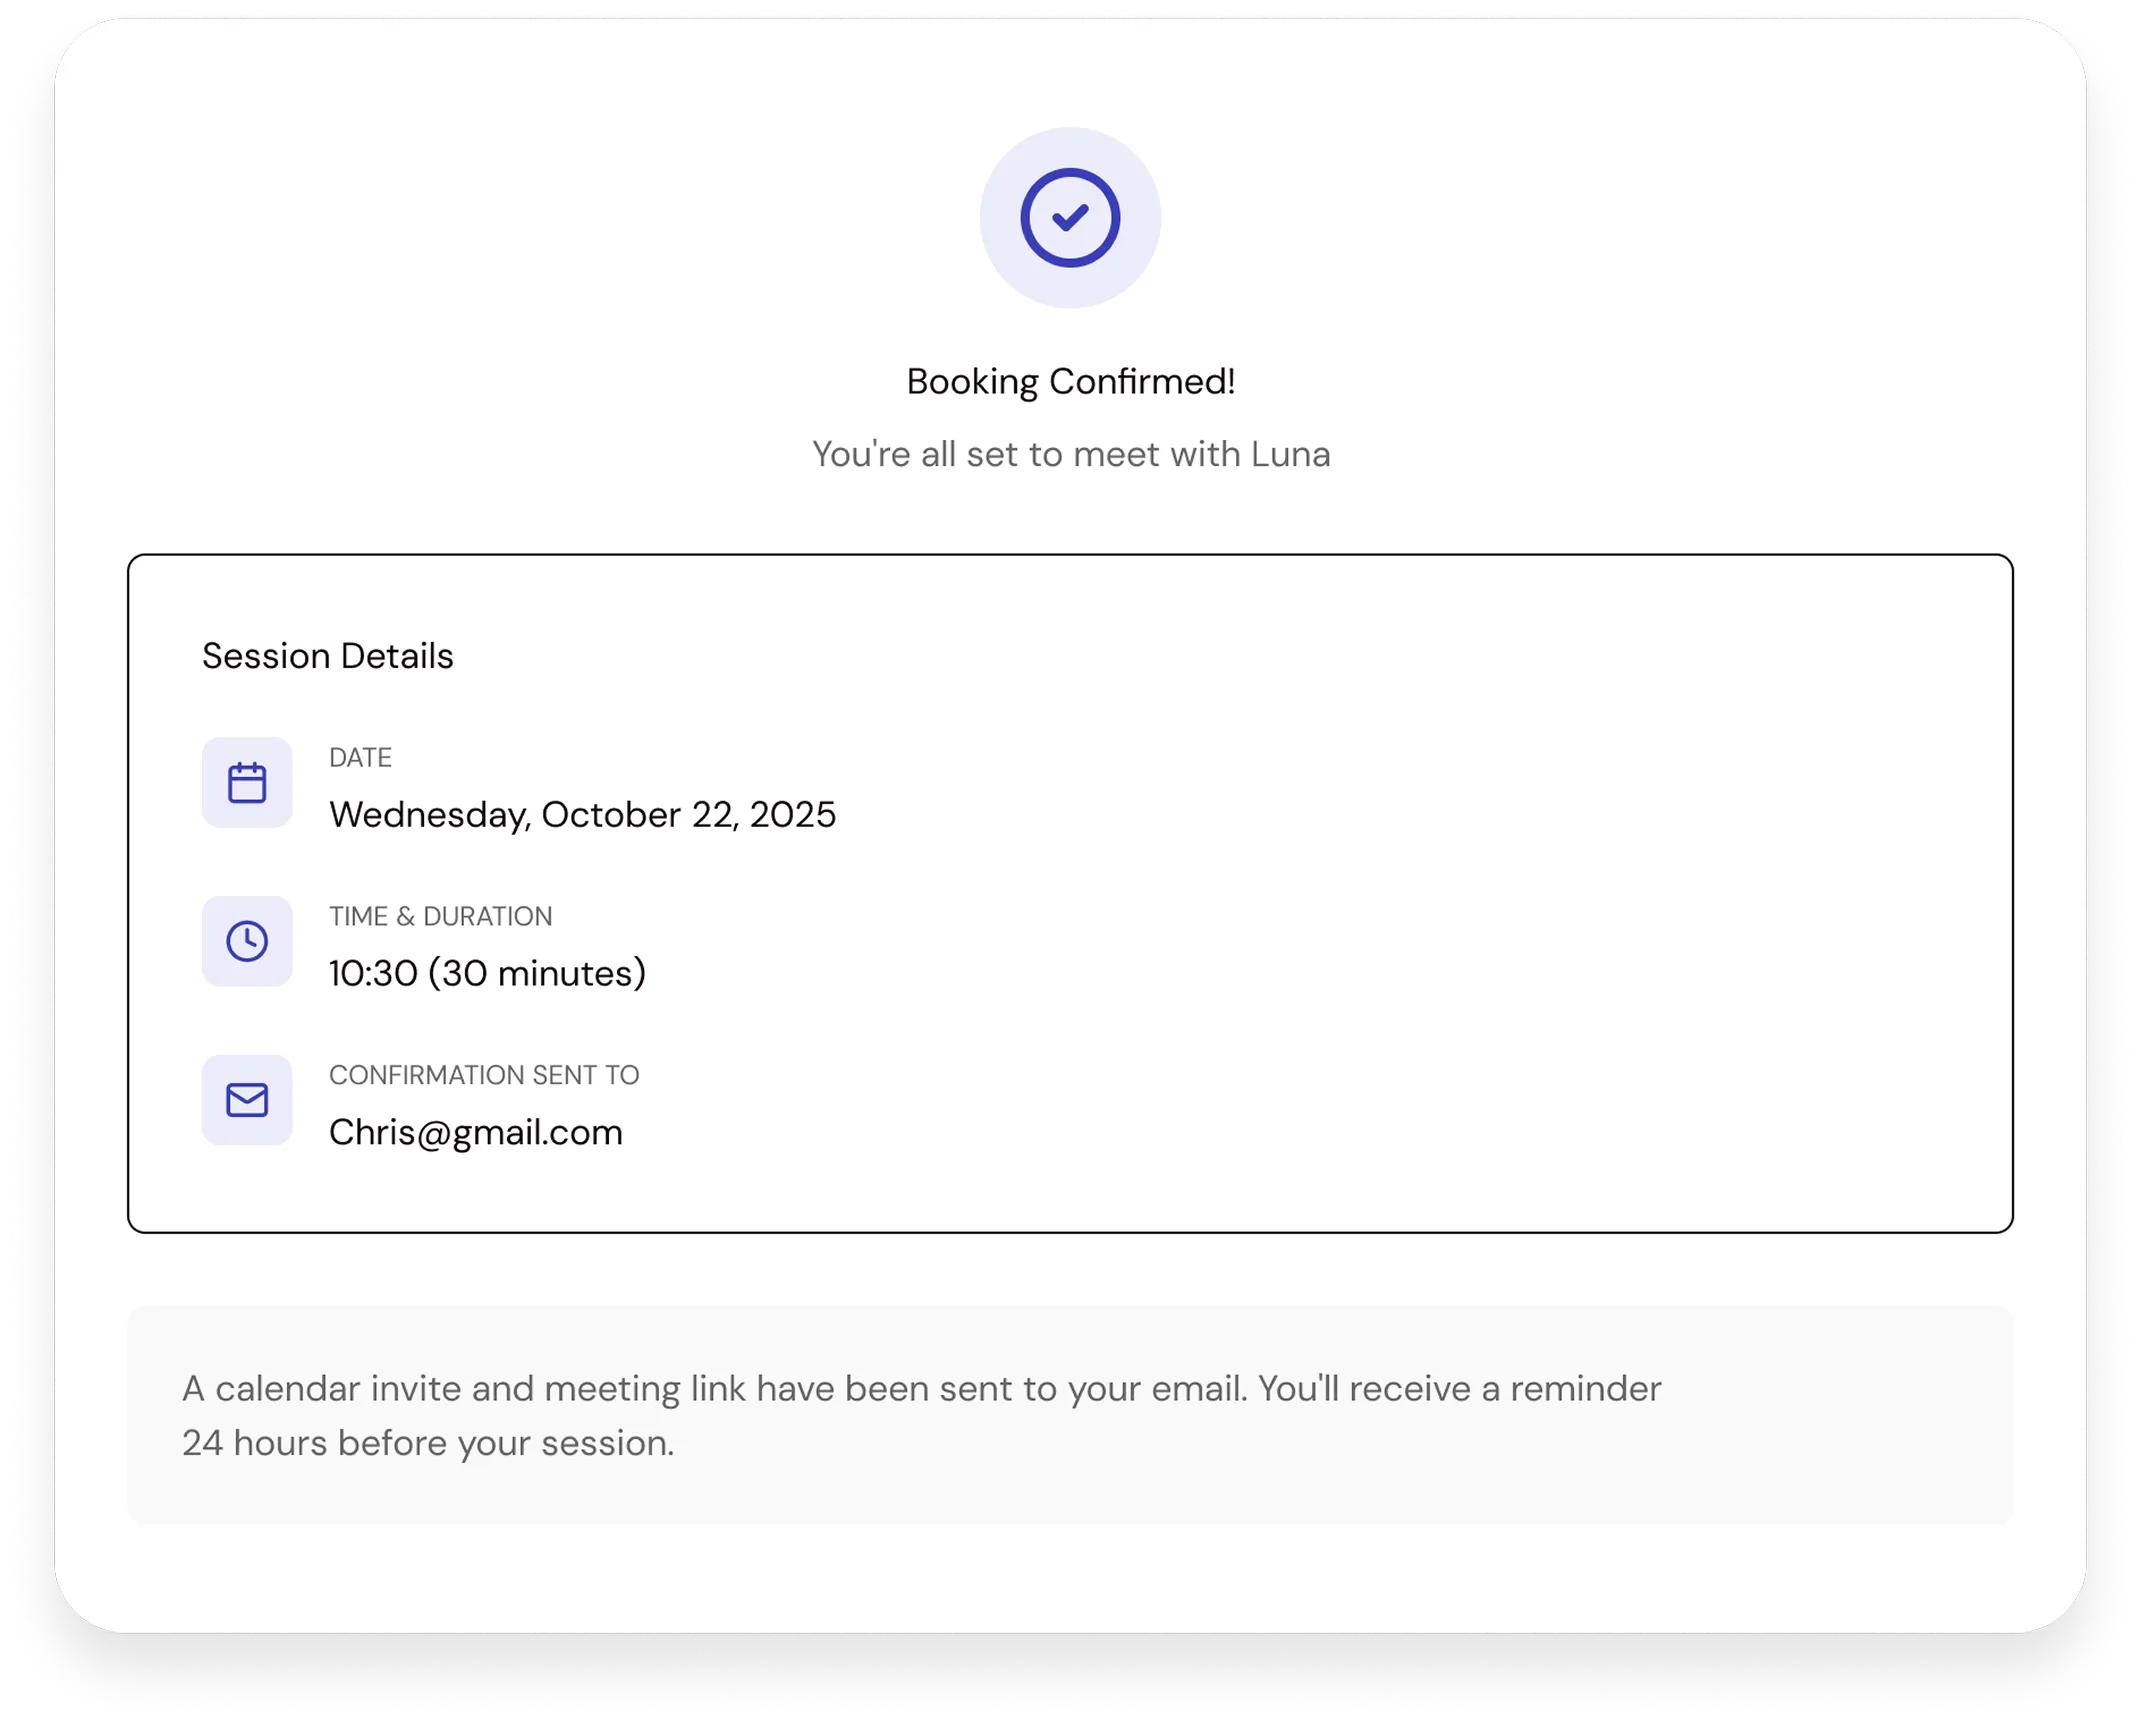
Task: Select the DATE field label
Action: click(361, 757)
